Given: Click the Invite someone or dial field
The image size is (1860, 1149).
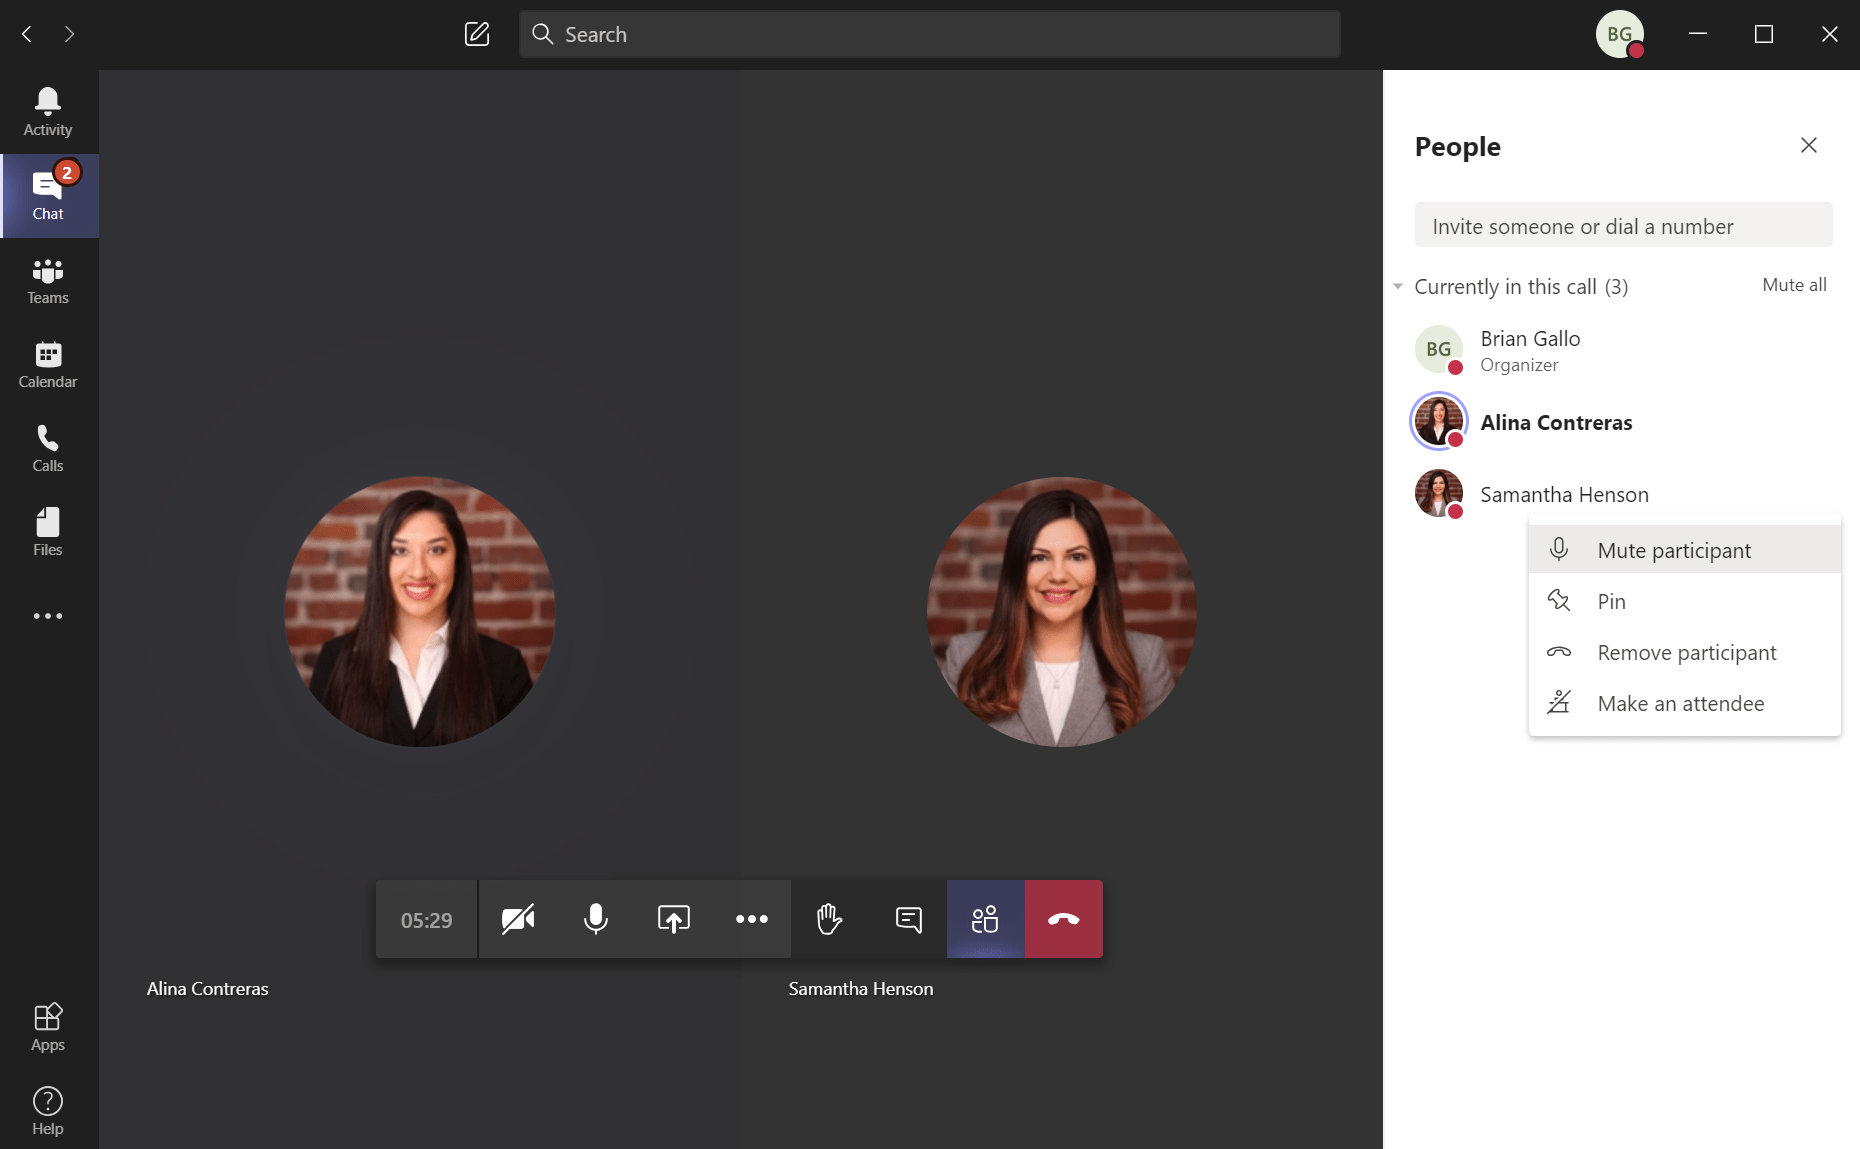Looking at the screenshot, I should pyautogui.click(x=1622, y=226).
